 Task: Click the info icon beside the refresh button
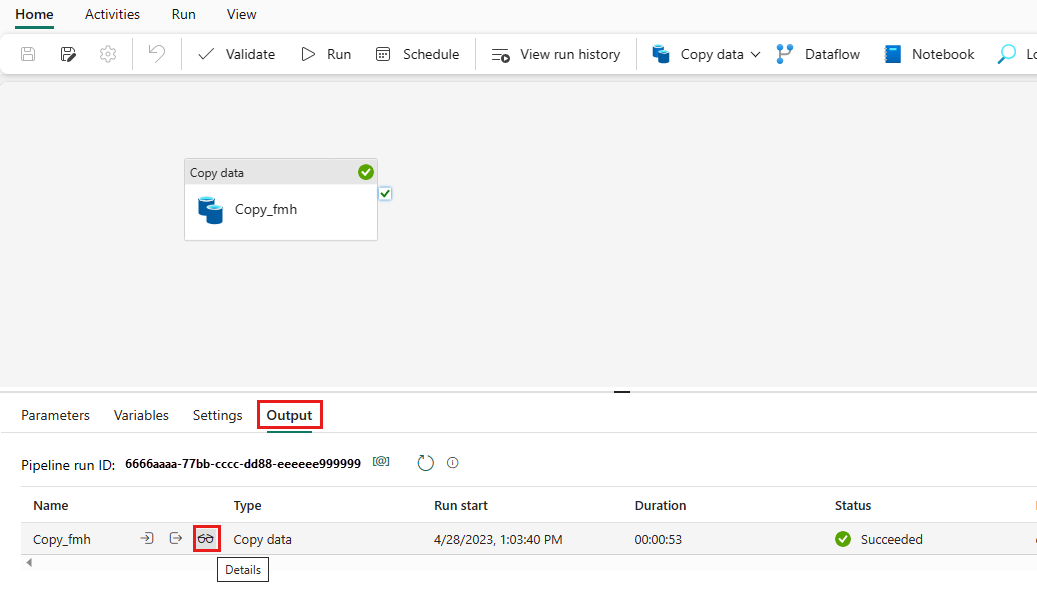(453, 462)
